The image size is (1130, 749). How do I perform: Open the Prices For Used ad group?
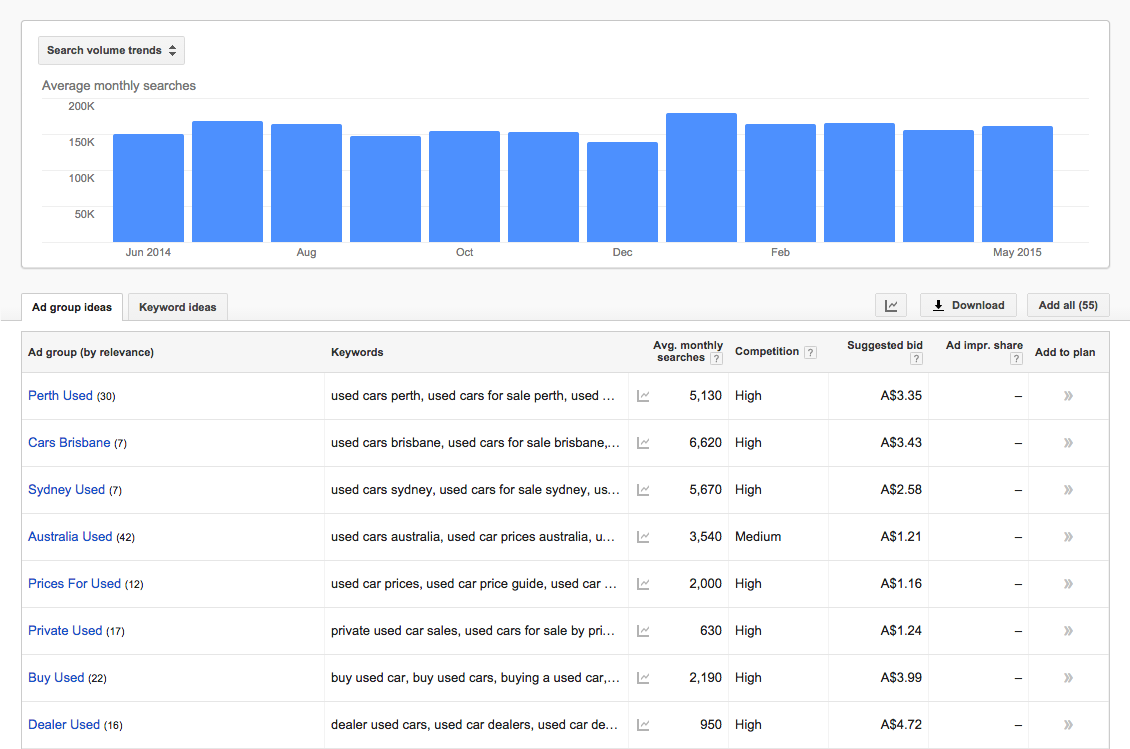[x=74, y=584]
